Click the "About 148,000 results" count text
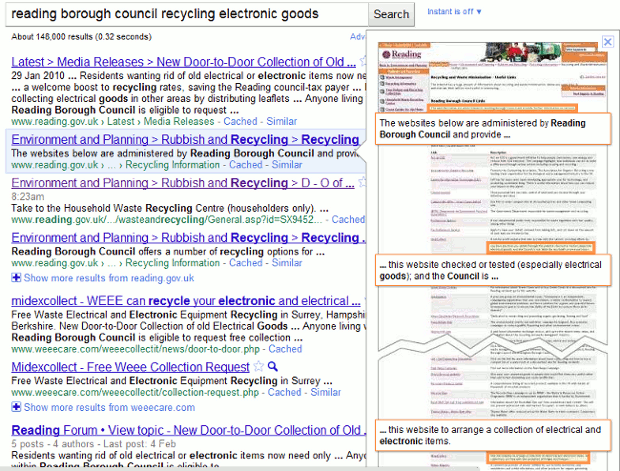The width and height of the screenshot is (620, 471). click(81, 37)
